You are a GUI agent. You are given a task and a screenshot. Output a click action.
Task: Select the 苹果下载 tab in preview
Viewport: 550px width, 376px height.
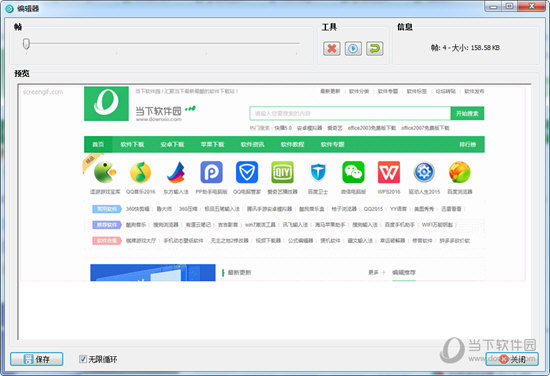click(212, 144)
